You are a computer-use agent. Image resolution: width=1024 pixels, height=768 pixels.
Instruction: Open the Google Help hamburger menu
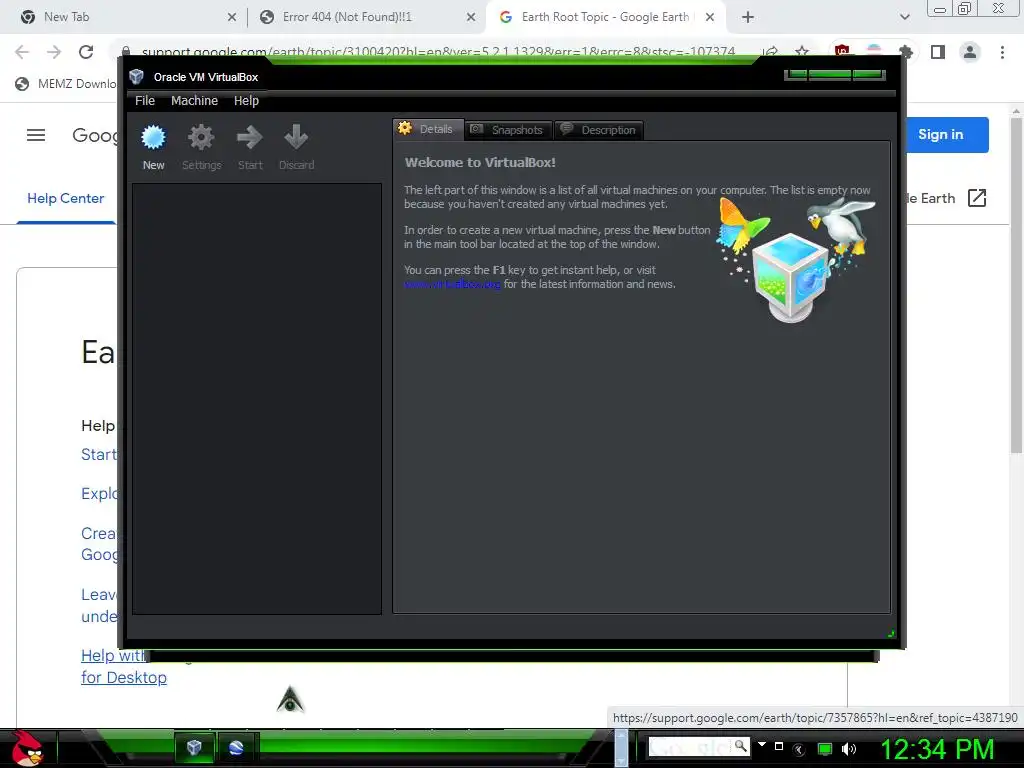36,135
